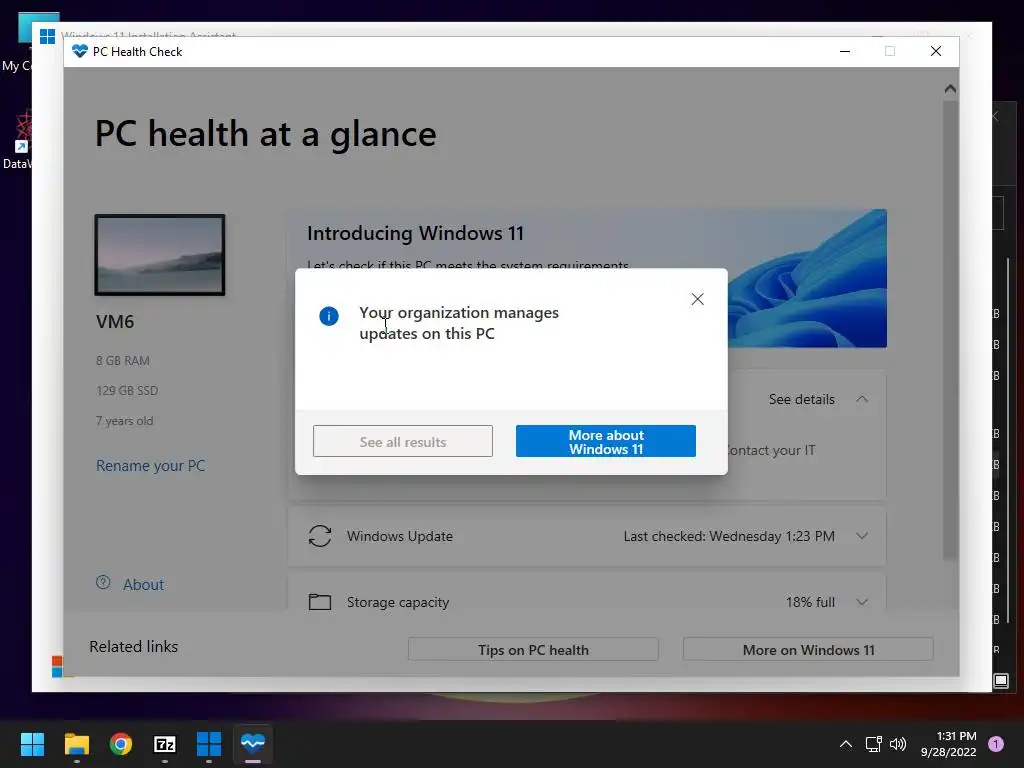Click the 18% full storage value
The width and height of the screenshot is (1024, 768).
coord(810,602)
